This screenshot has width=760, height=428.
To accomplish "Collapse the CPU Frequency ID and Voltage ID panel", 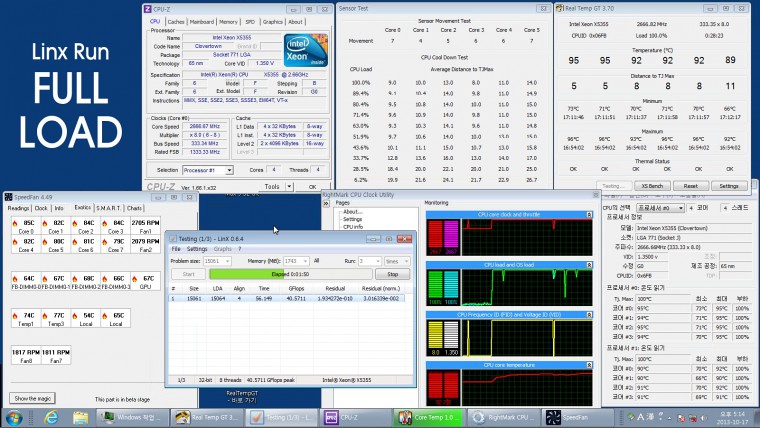I will click(589, 315).
